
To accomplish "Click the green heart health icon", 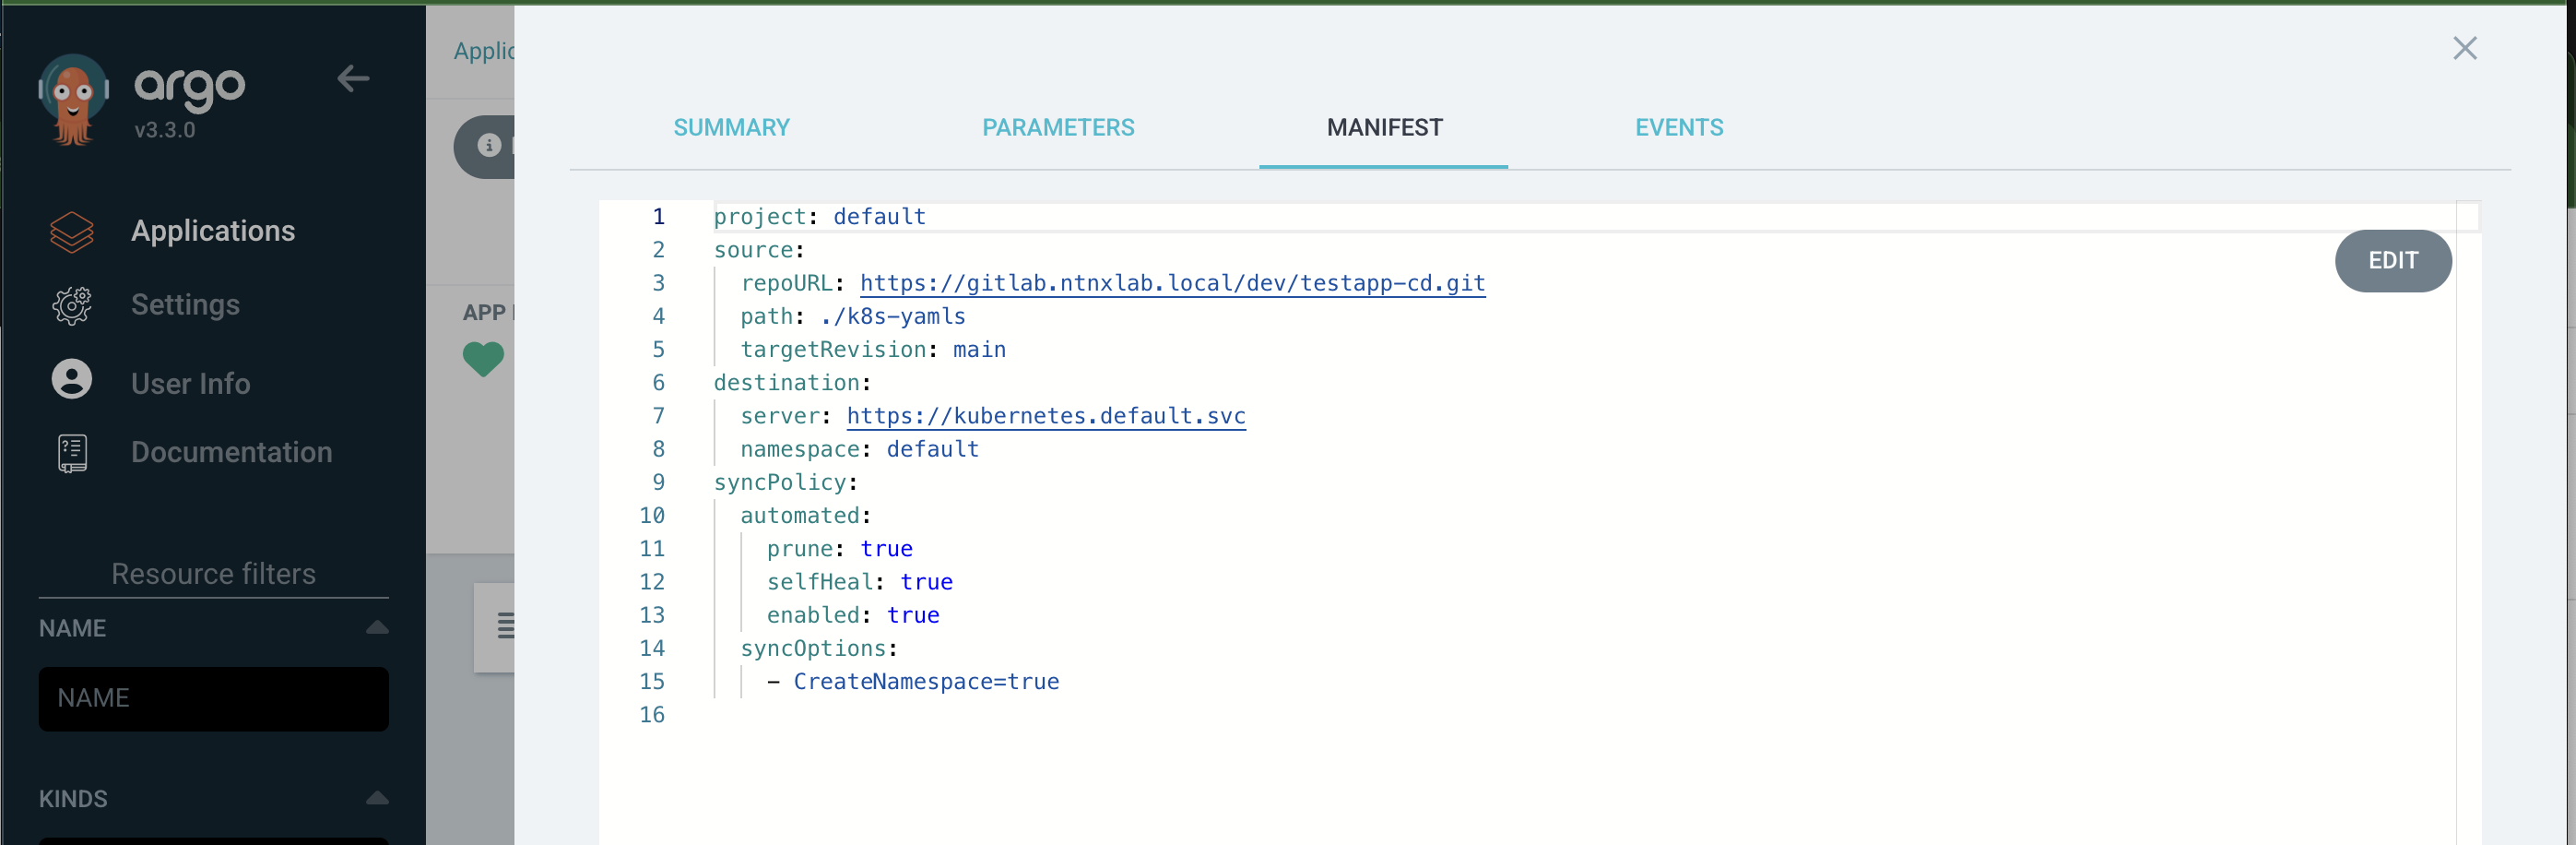I will 483,359.
